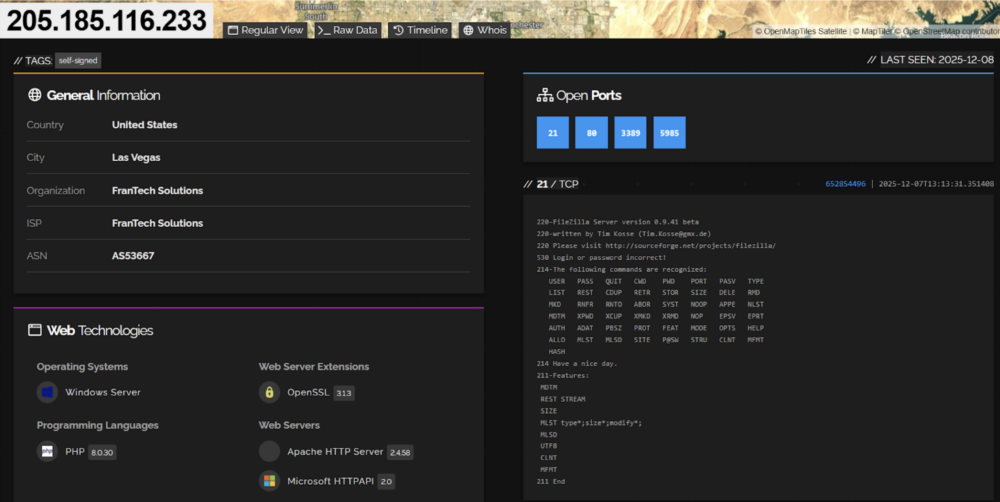Open the 652854496 hash link

tap(845, 184)
